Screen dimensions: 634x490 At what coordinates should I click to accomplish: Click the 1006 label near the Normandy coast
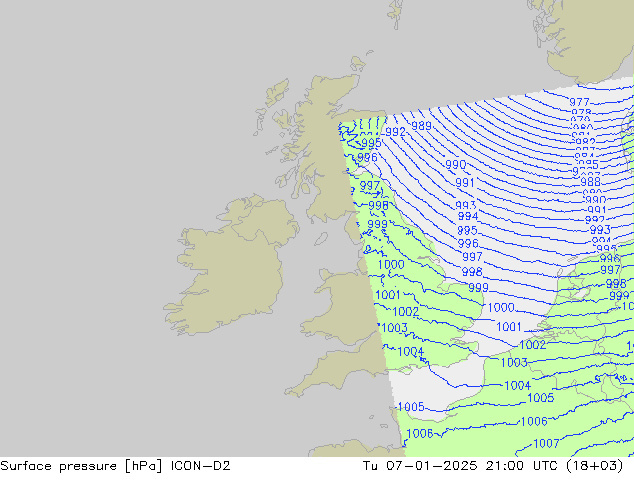pyautogui.click(x=419, y=434)
